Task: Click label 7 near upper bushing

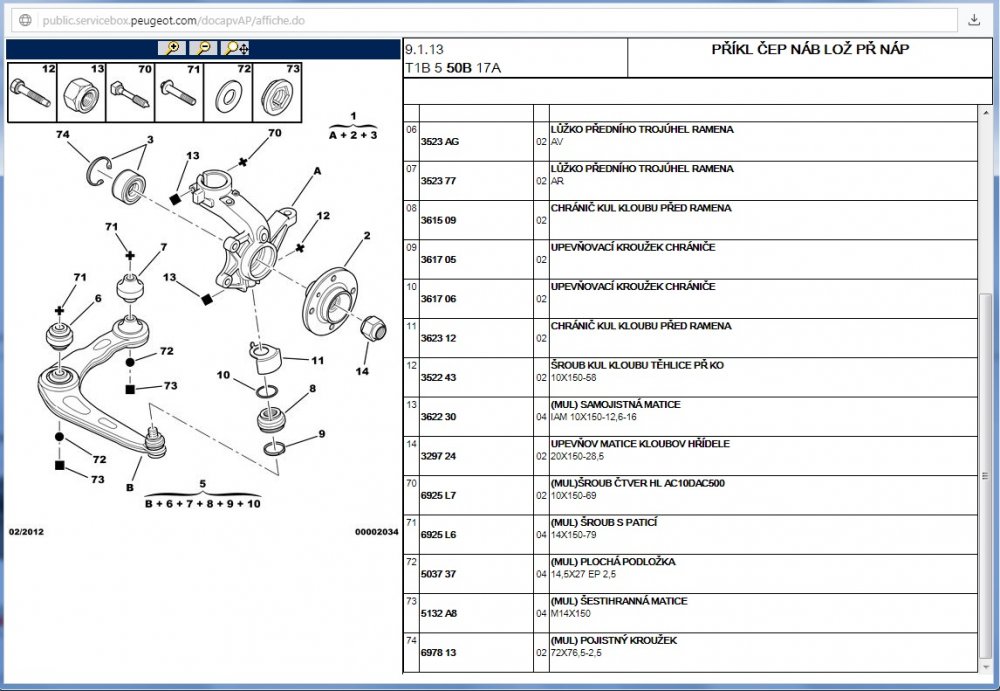Action: point(163,247)
